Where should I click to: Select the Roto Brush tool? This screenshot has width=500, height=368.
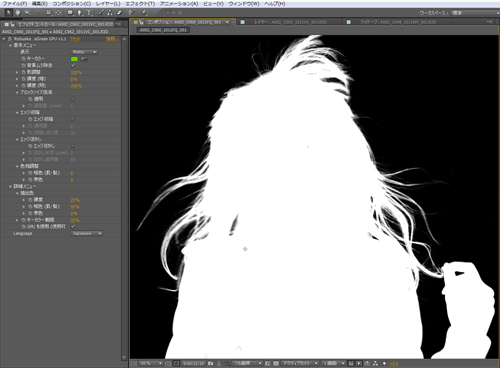point(132,13)
